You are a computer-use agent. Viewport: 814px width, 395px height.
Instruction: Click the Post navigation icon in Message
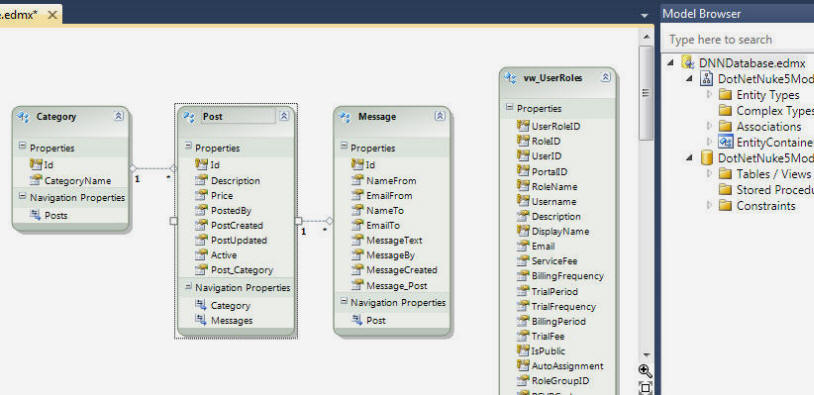pos(357,320)
